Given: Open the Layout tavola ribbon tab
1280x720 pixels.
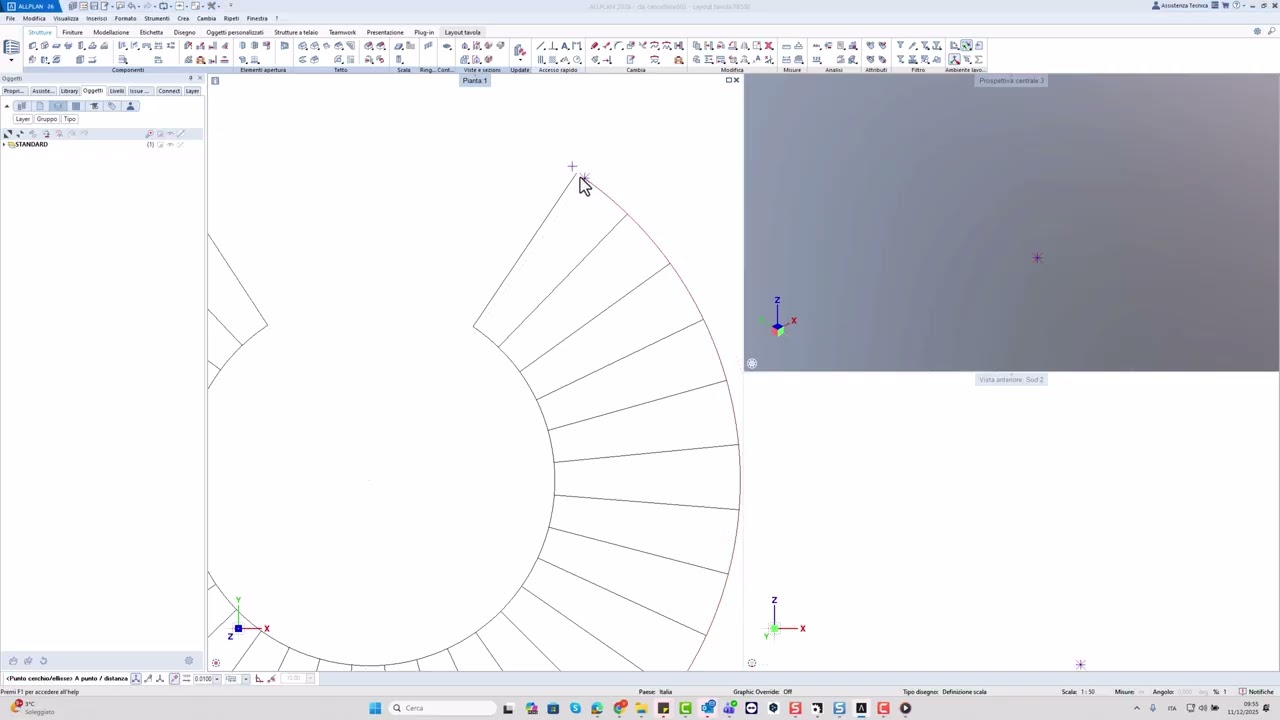Looking at the screenshot, I should tap(462, 32).
